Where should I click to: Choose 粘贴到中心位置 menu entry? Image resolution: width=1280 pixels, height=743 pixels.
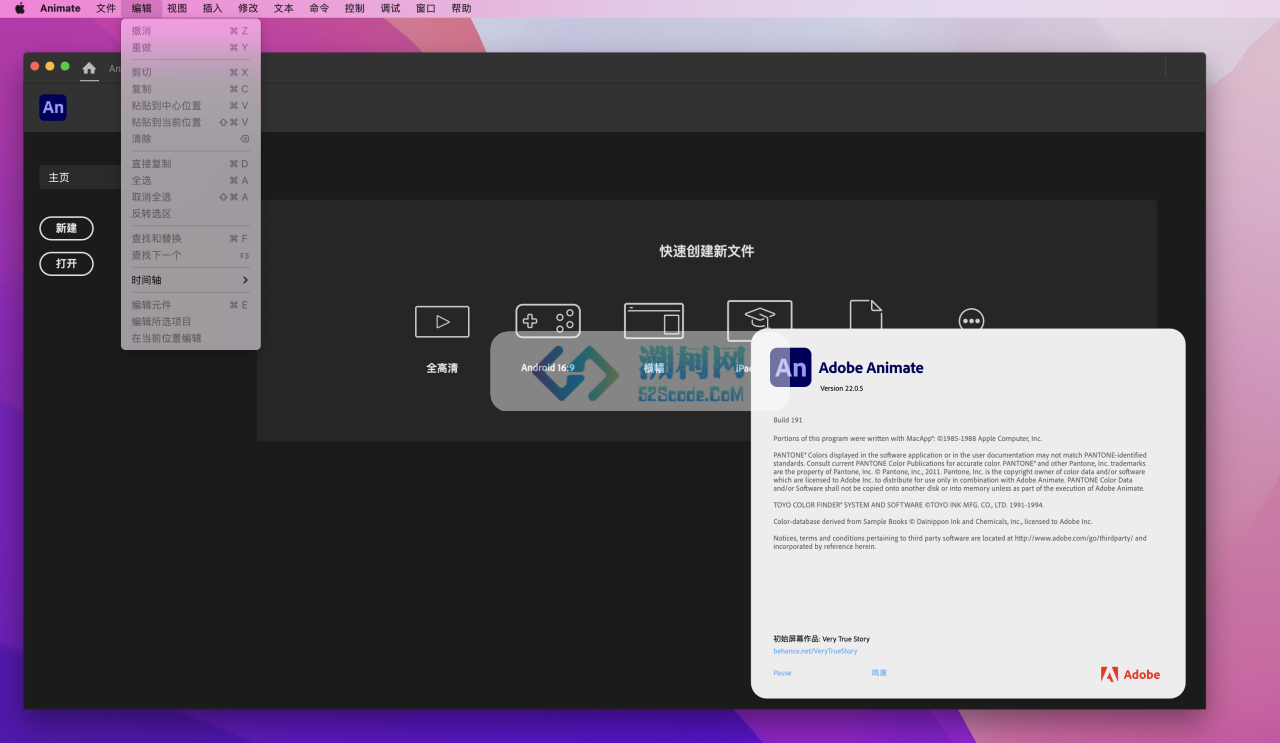pyautogui.click(x=190, y=106)
